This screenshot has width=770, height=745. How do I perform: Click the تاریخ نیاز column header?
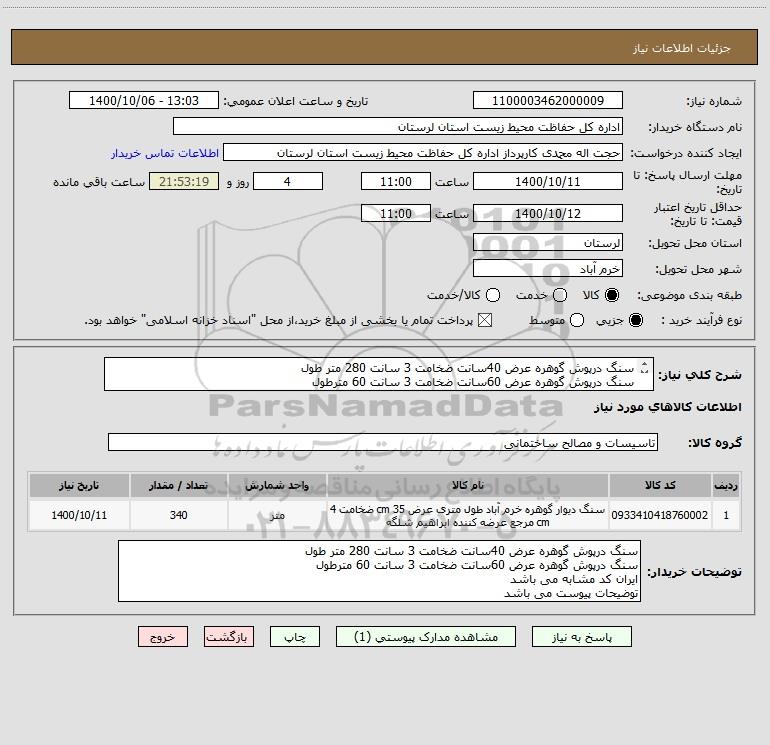pyautogui.click(x=79, y=485)
